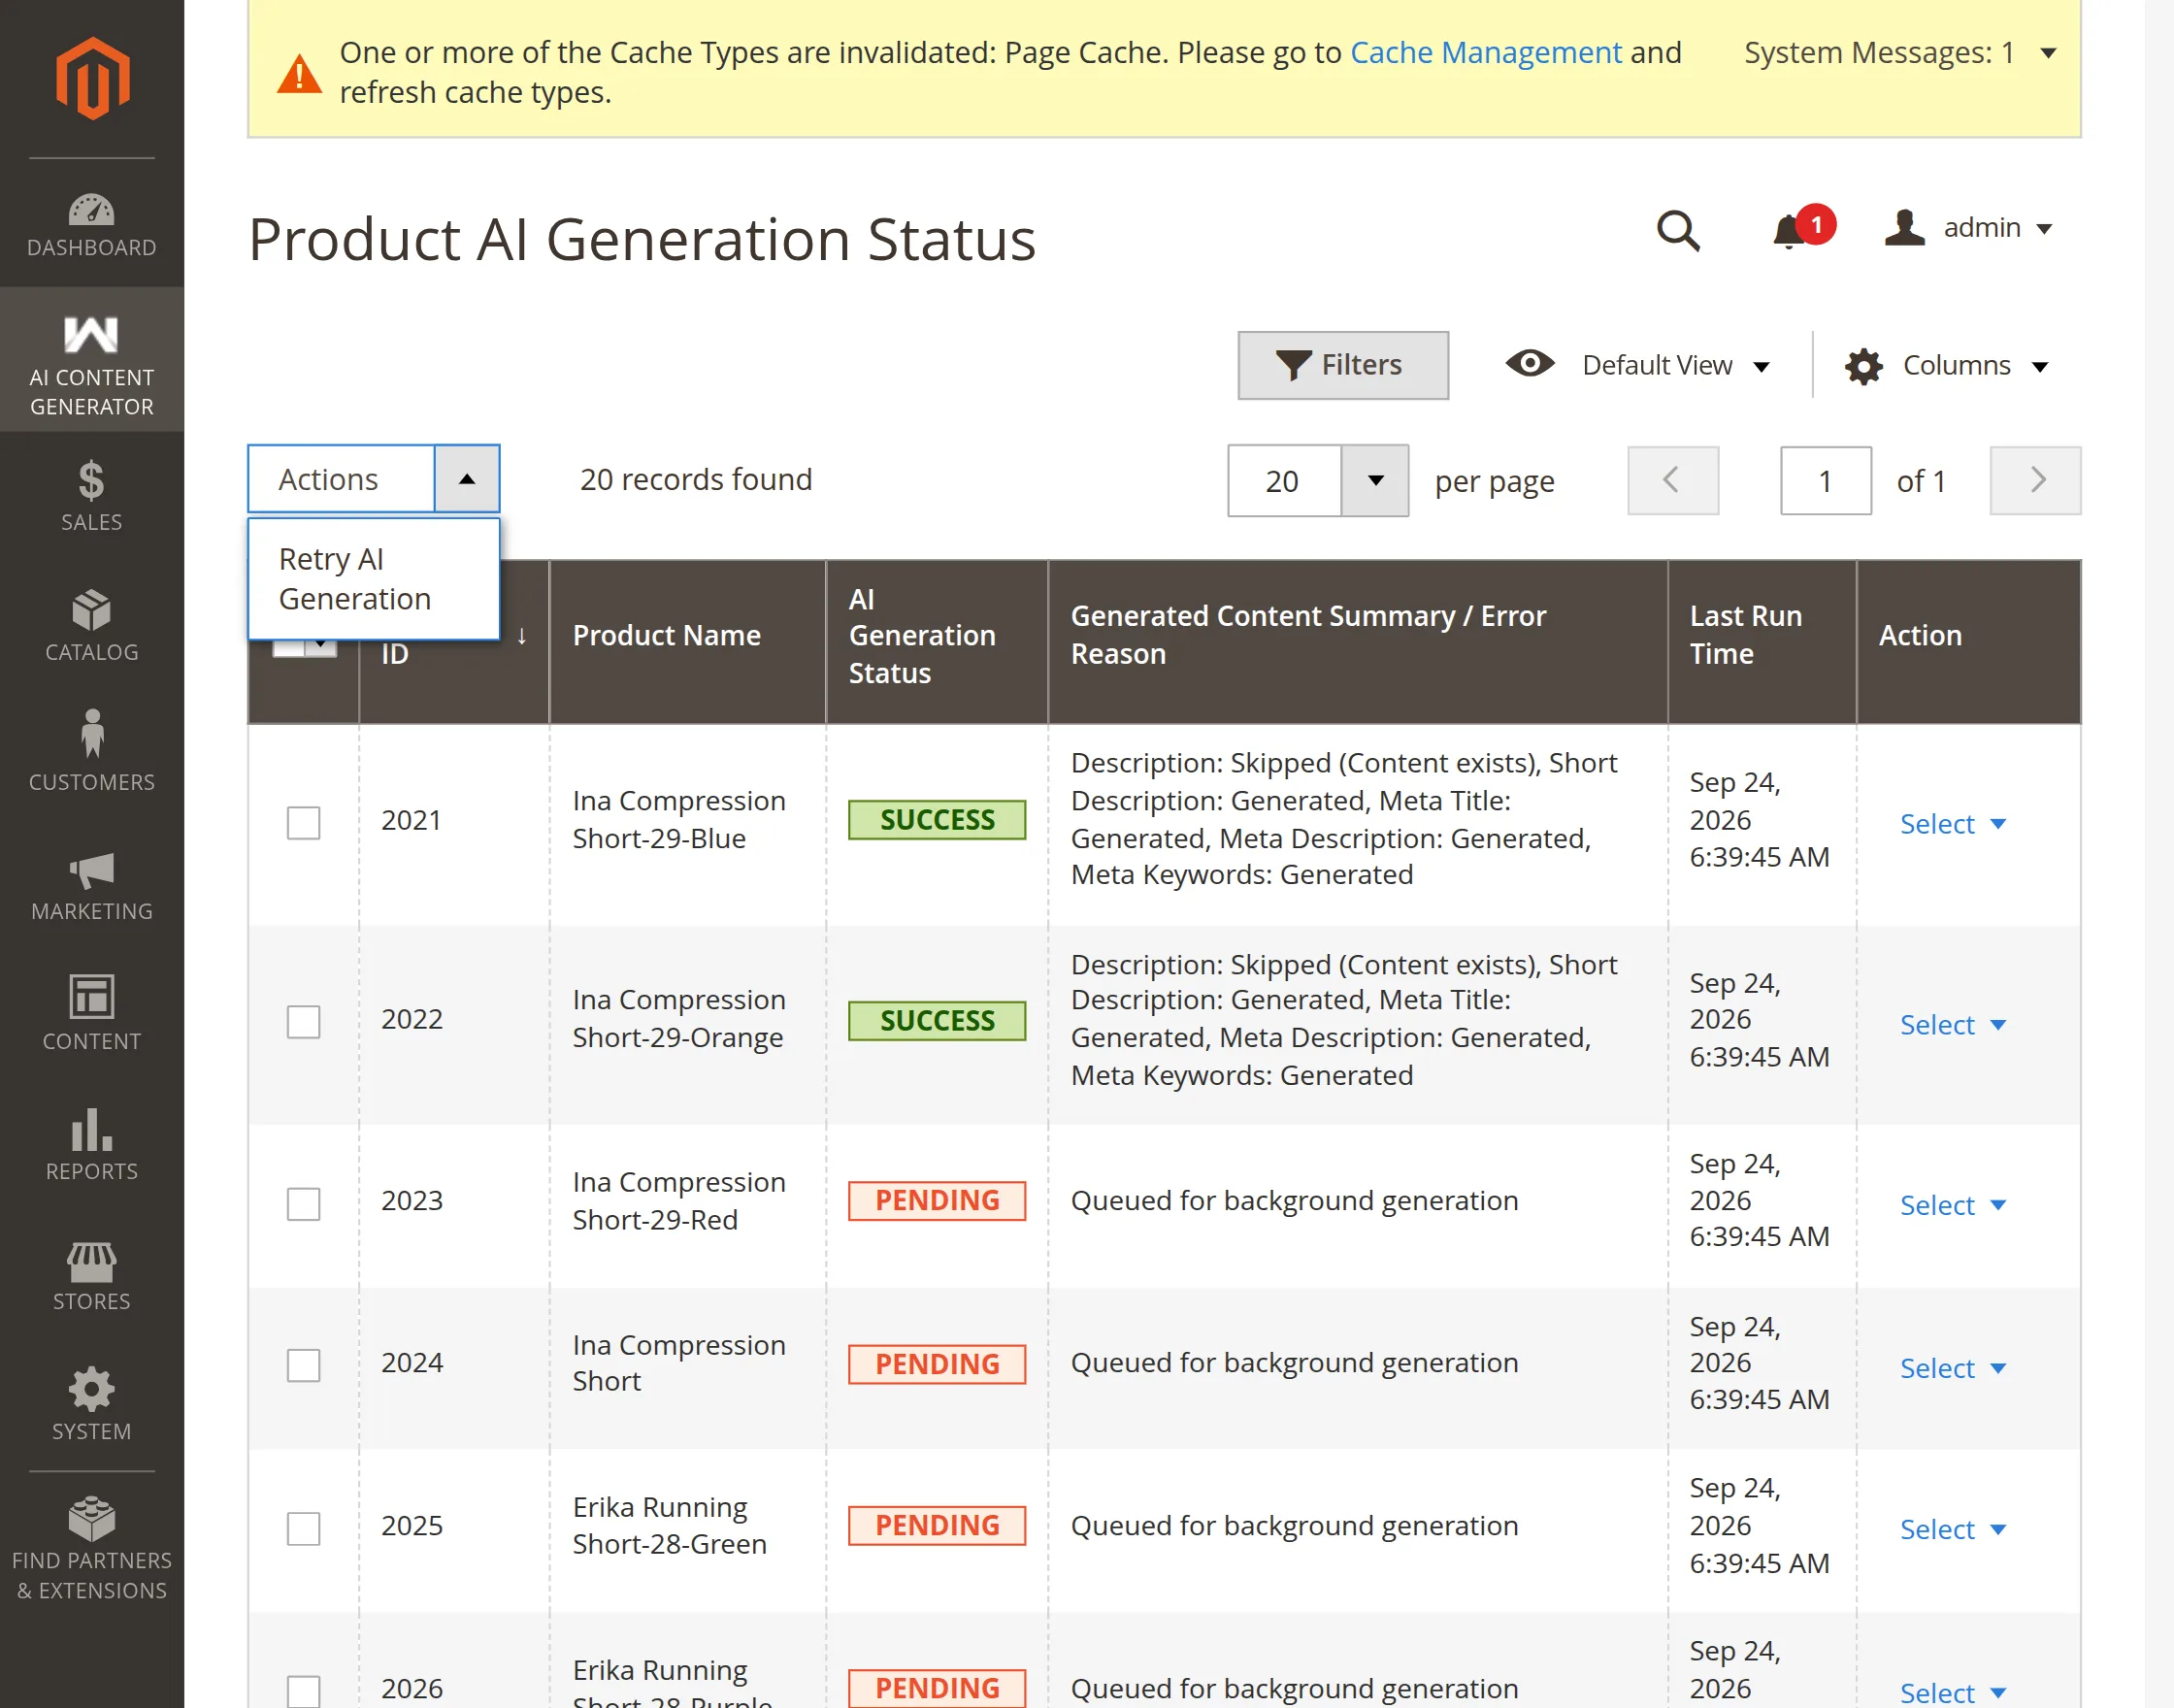
Task: Open AI Content Generator sidebar menu
Action: [92, 361]
